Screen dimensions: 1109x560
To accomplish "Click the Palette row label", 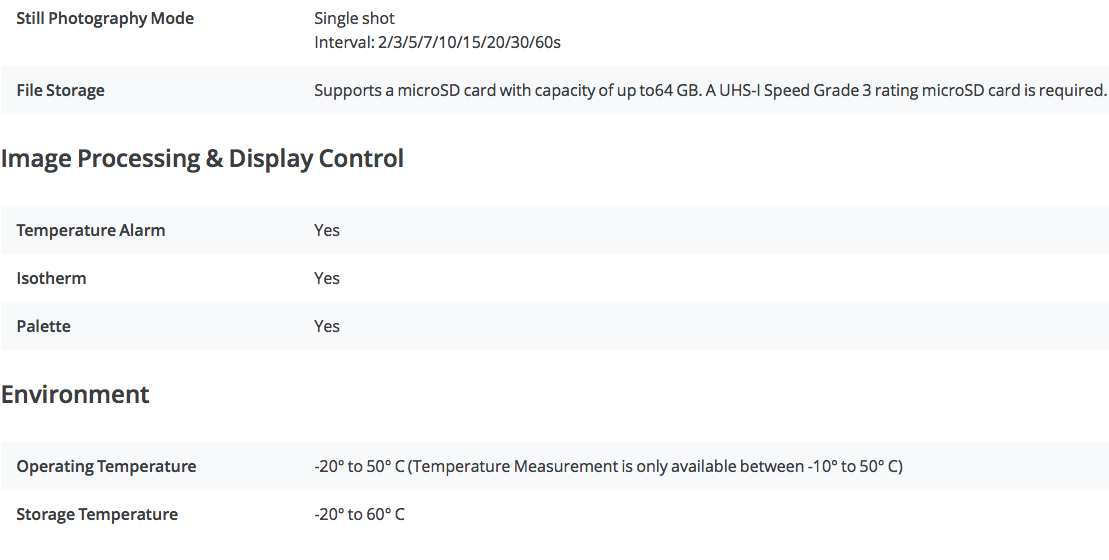I will click(43, 327).
